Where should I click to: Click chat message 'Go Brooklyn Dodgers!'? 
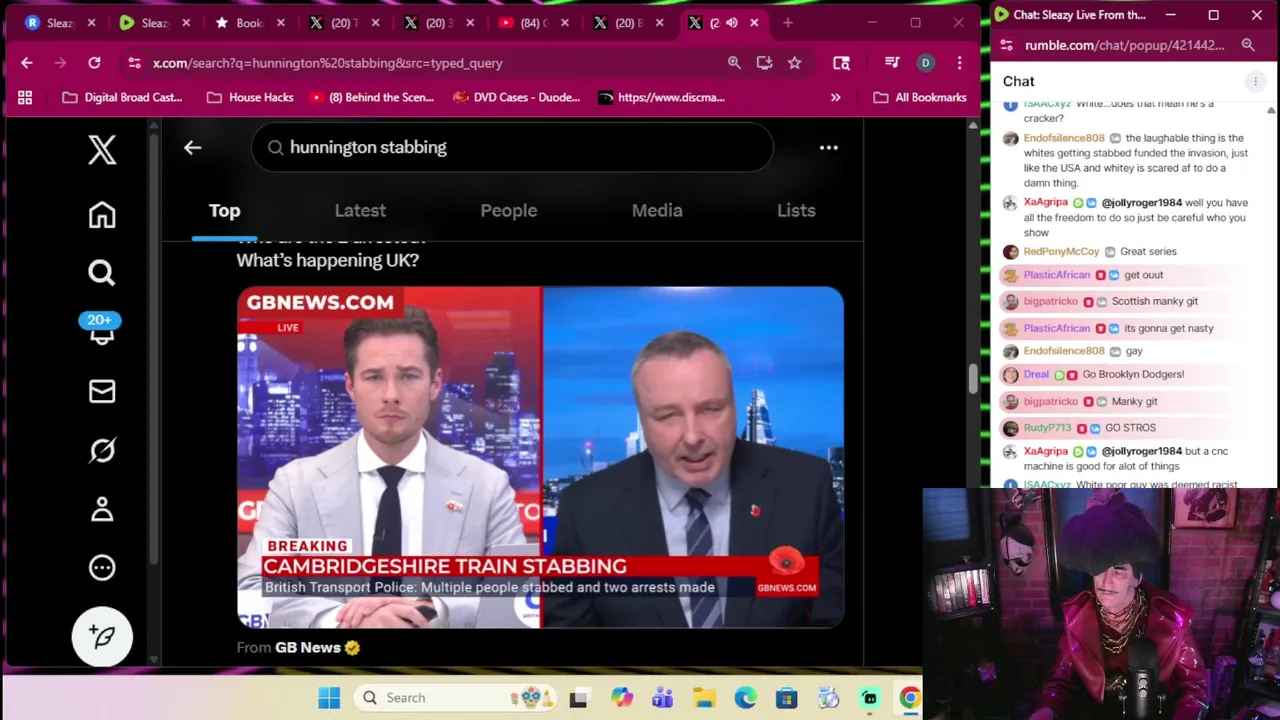pyautogui.click(x=1133, y=374)
